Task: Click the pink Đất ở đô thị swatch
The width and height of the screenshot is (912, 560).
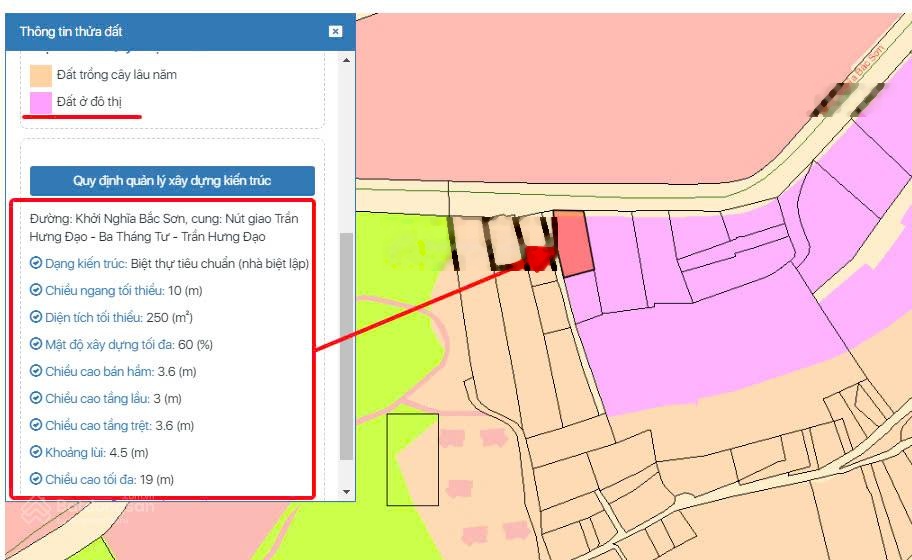Action: click(41, 102)
